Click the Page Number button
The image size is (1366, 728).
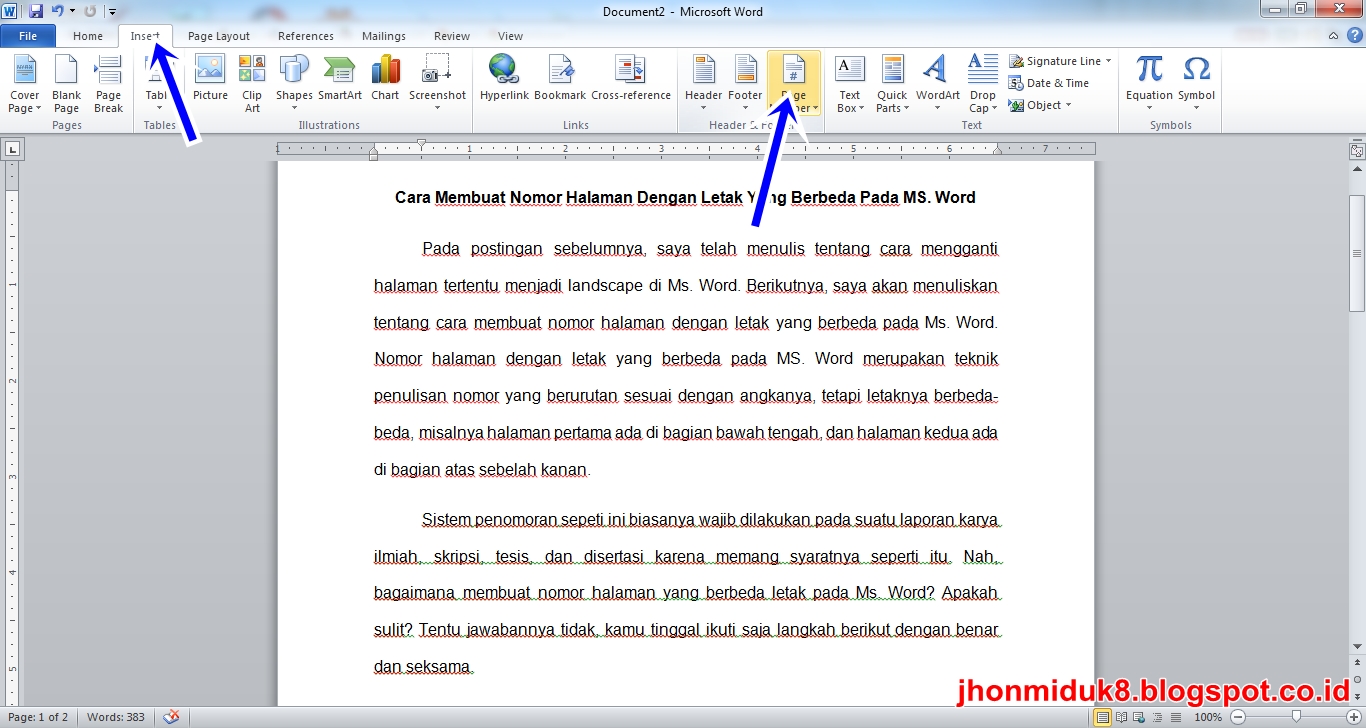tap(794, 84)
